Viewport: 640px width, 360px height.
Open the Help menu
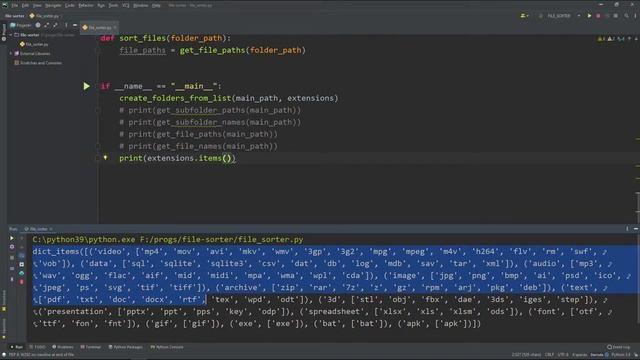[x=156, y=5]
